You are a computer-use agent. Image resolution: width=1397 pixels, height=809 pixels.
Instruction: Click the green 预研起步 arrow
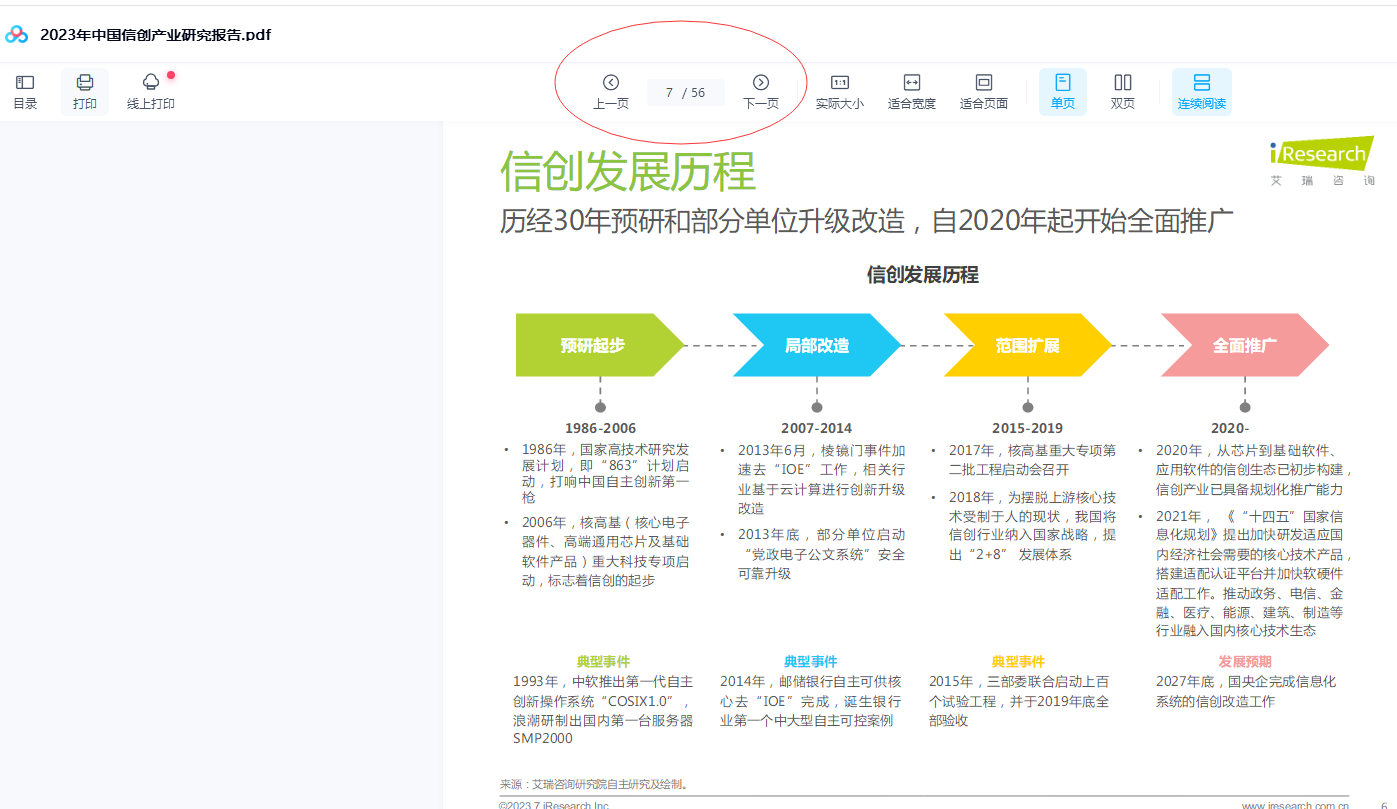click(x=595, y=345)
